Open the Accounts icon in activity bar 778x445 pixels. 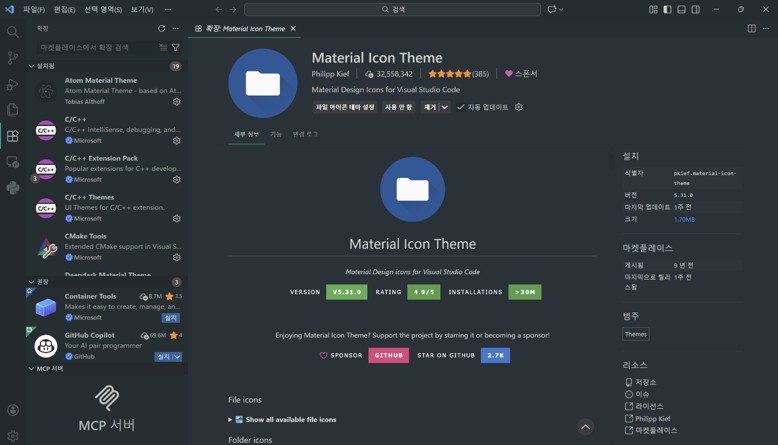(13, 410)
